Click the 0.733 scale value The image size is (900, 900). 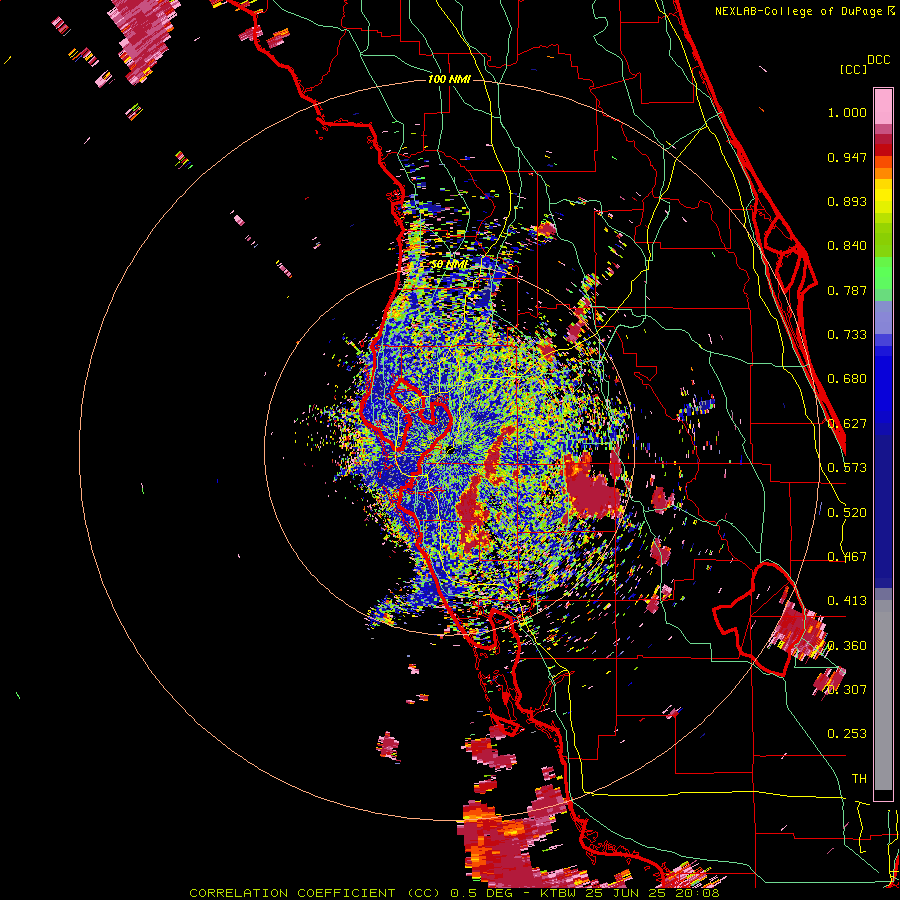click(x=847, y=335)
